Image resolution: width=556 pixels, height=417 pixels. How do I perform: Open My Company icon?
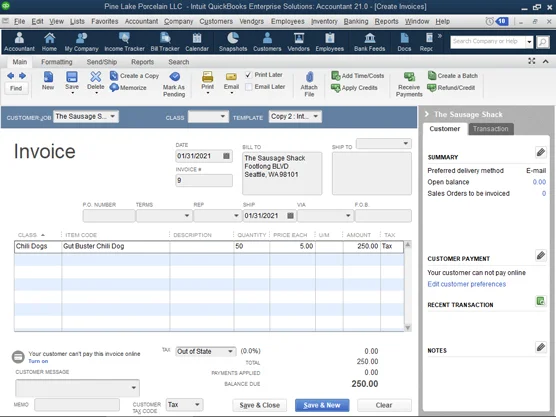[x=81, y=41]
